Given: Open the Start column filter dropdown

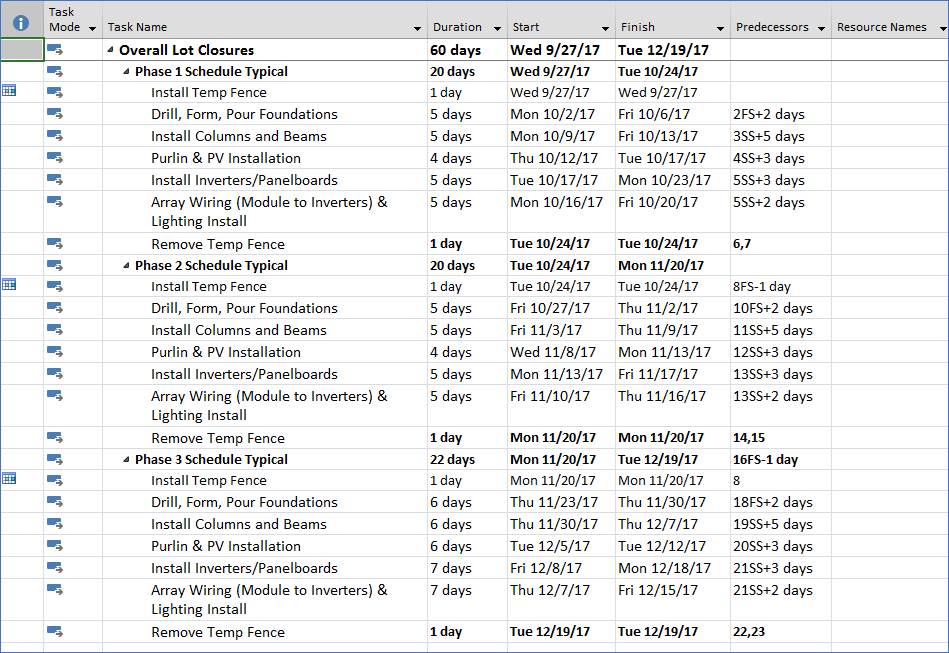Looking at the screenshot, I should point(605,28).
